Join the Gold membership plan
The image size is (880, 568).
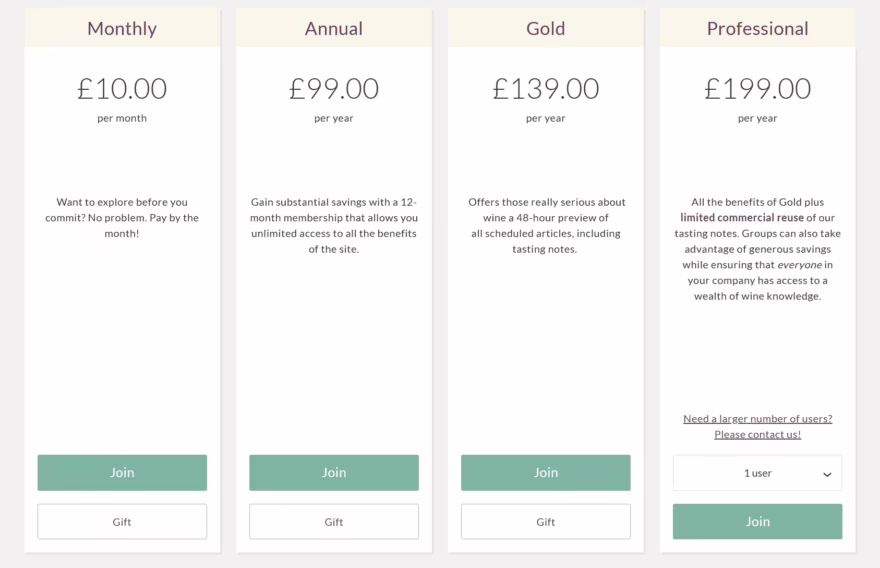click(x=546, y=472)
